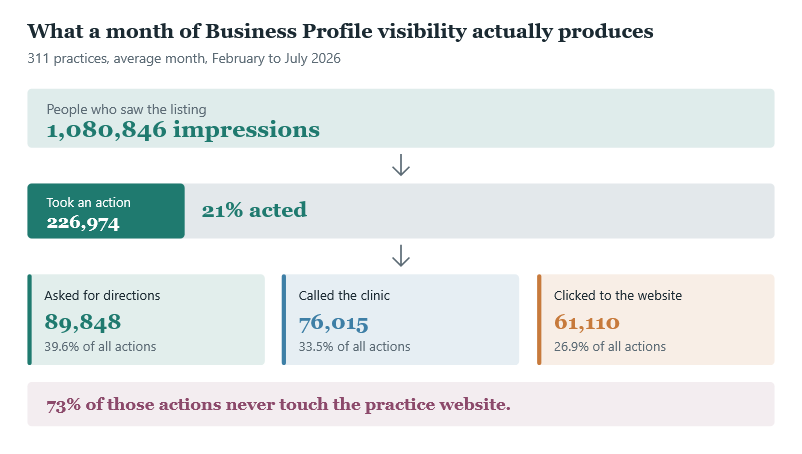Screen dimensions: 802x454
Task: Open the 'Clicked to the website' card
Action: click(x=656, y=320)
